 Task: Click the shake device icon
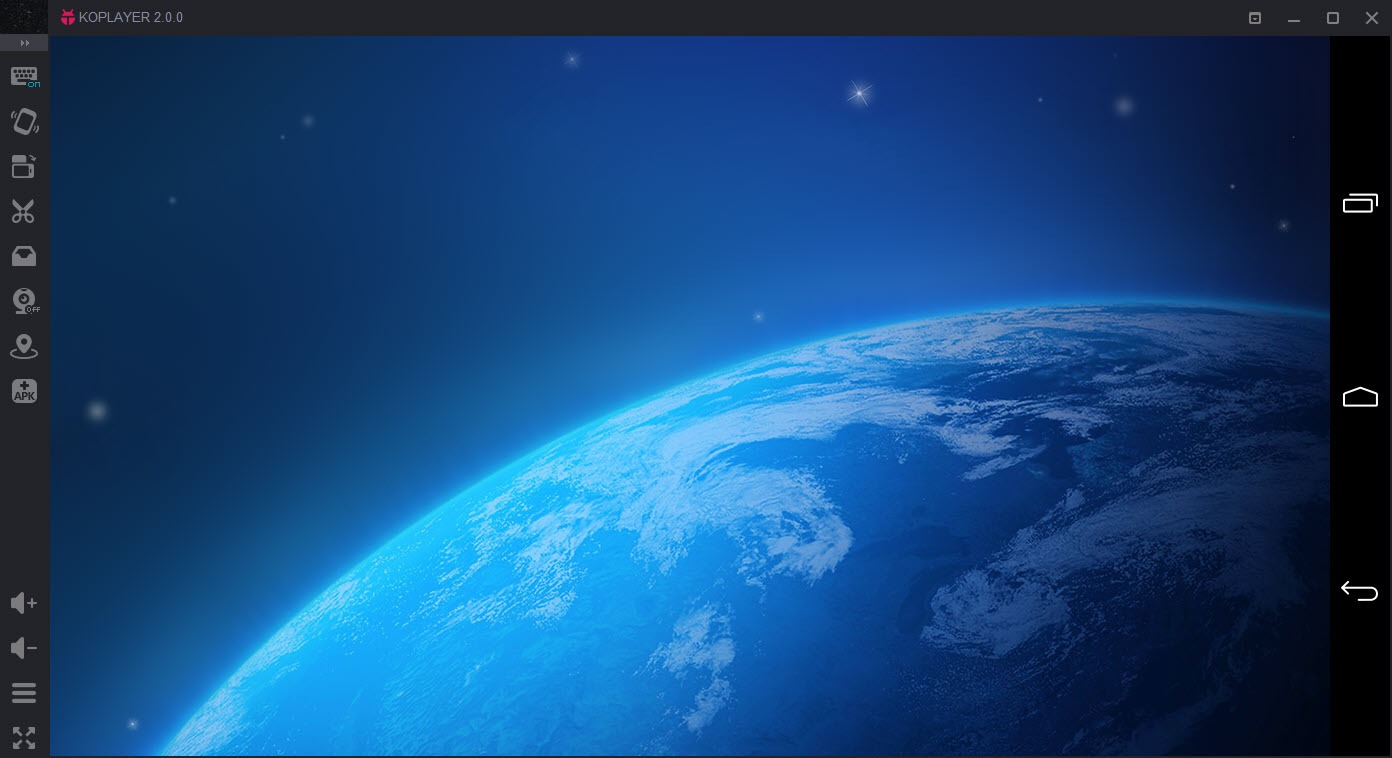point(24,122)
